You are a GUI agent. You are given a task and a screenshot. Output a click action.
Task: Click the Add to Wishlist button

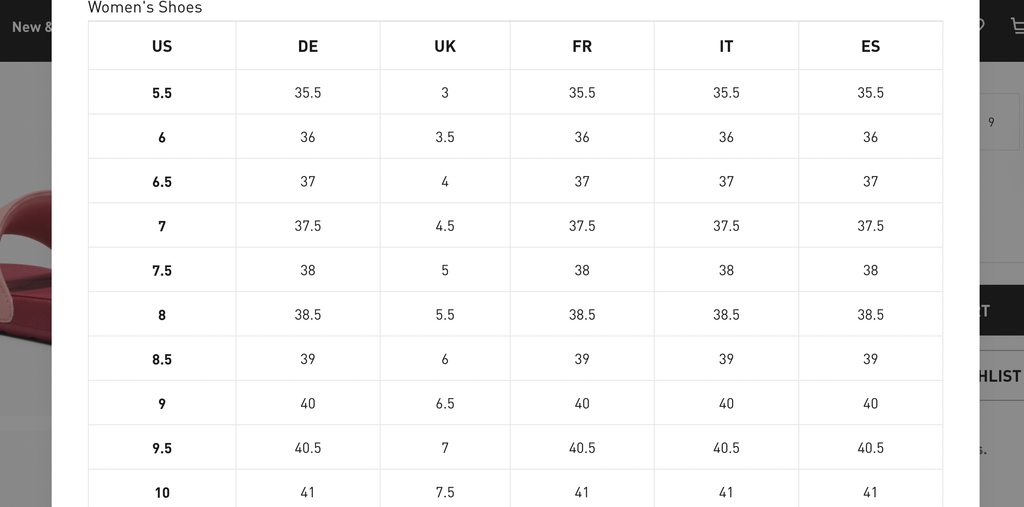1000,376
